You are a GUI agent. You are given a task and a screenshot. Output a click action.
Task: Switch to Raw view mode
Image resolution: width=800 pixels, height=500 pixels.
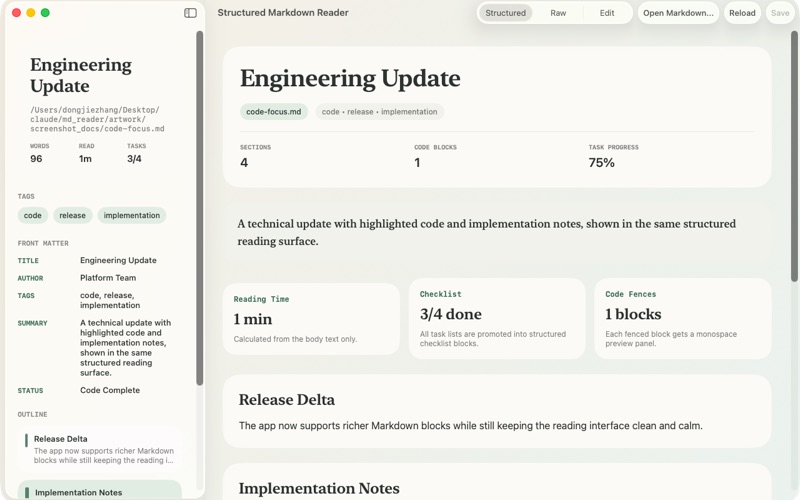coord(558,13)
